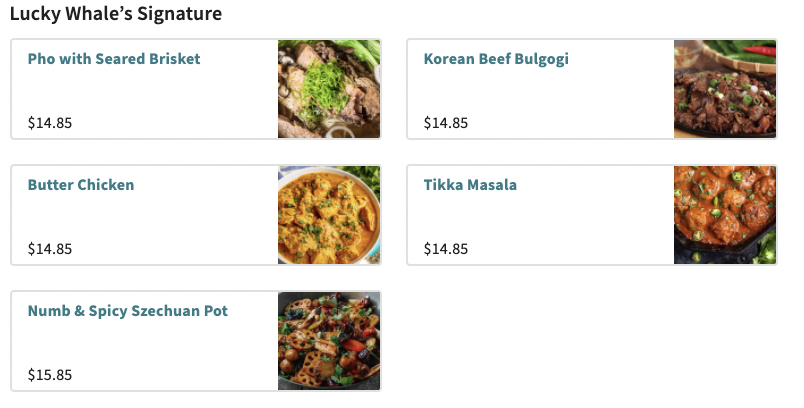Open the Pho with Seared Brisket title

(114, 59)
